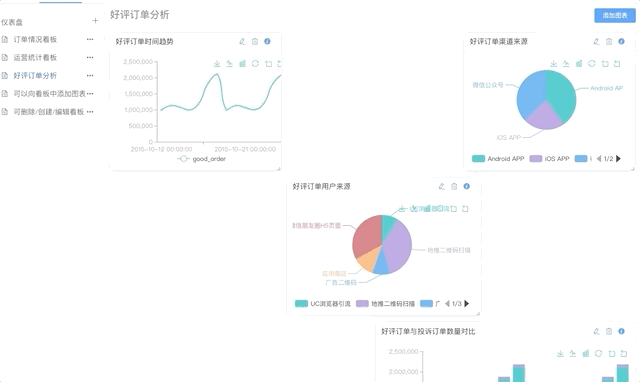Image resolution: width=640 pixels, height=382 pixels.
Task: Restore the 好评订单时间趋势 chart
Action: coord(256,64)
